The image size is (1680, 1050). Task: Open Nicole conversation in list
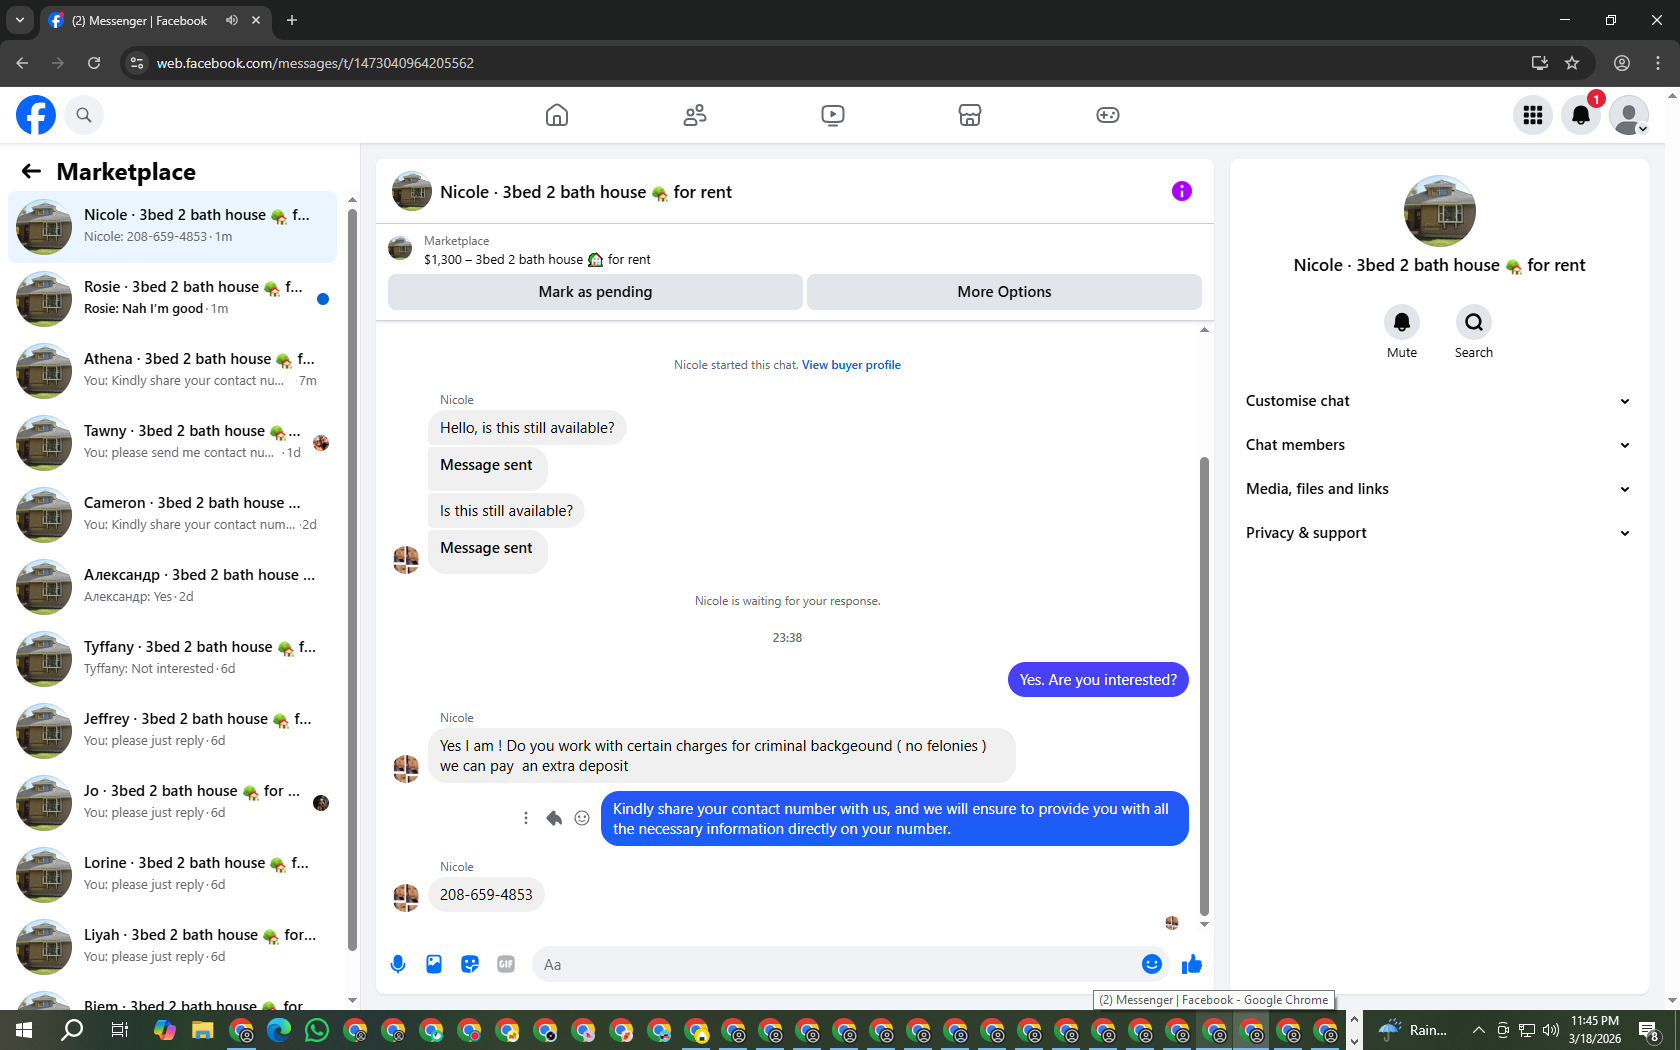[172, 227]
